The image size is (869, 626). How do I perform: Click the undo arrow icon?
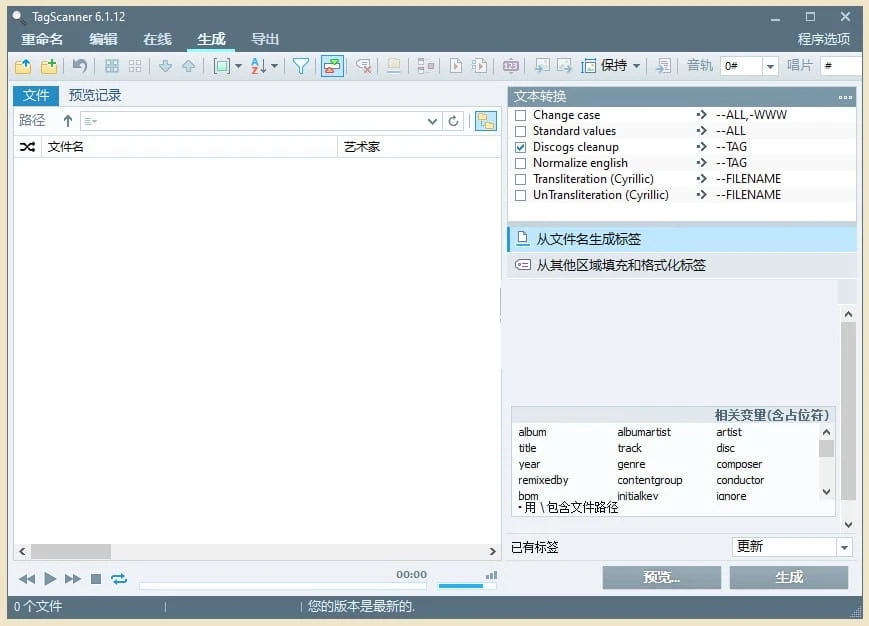point(79,66)
